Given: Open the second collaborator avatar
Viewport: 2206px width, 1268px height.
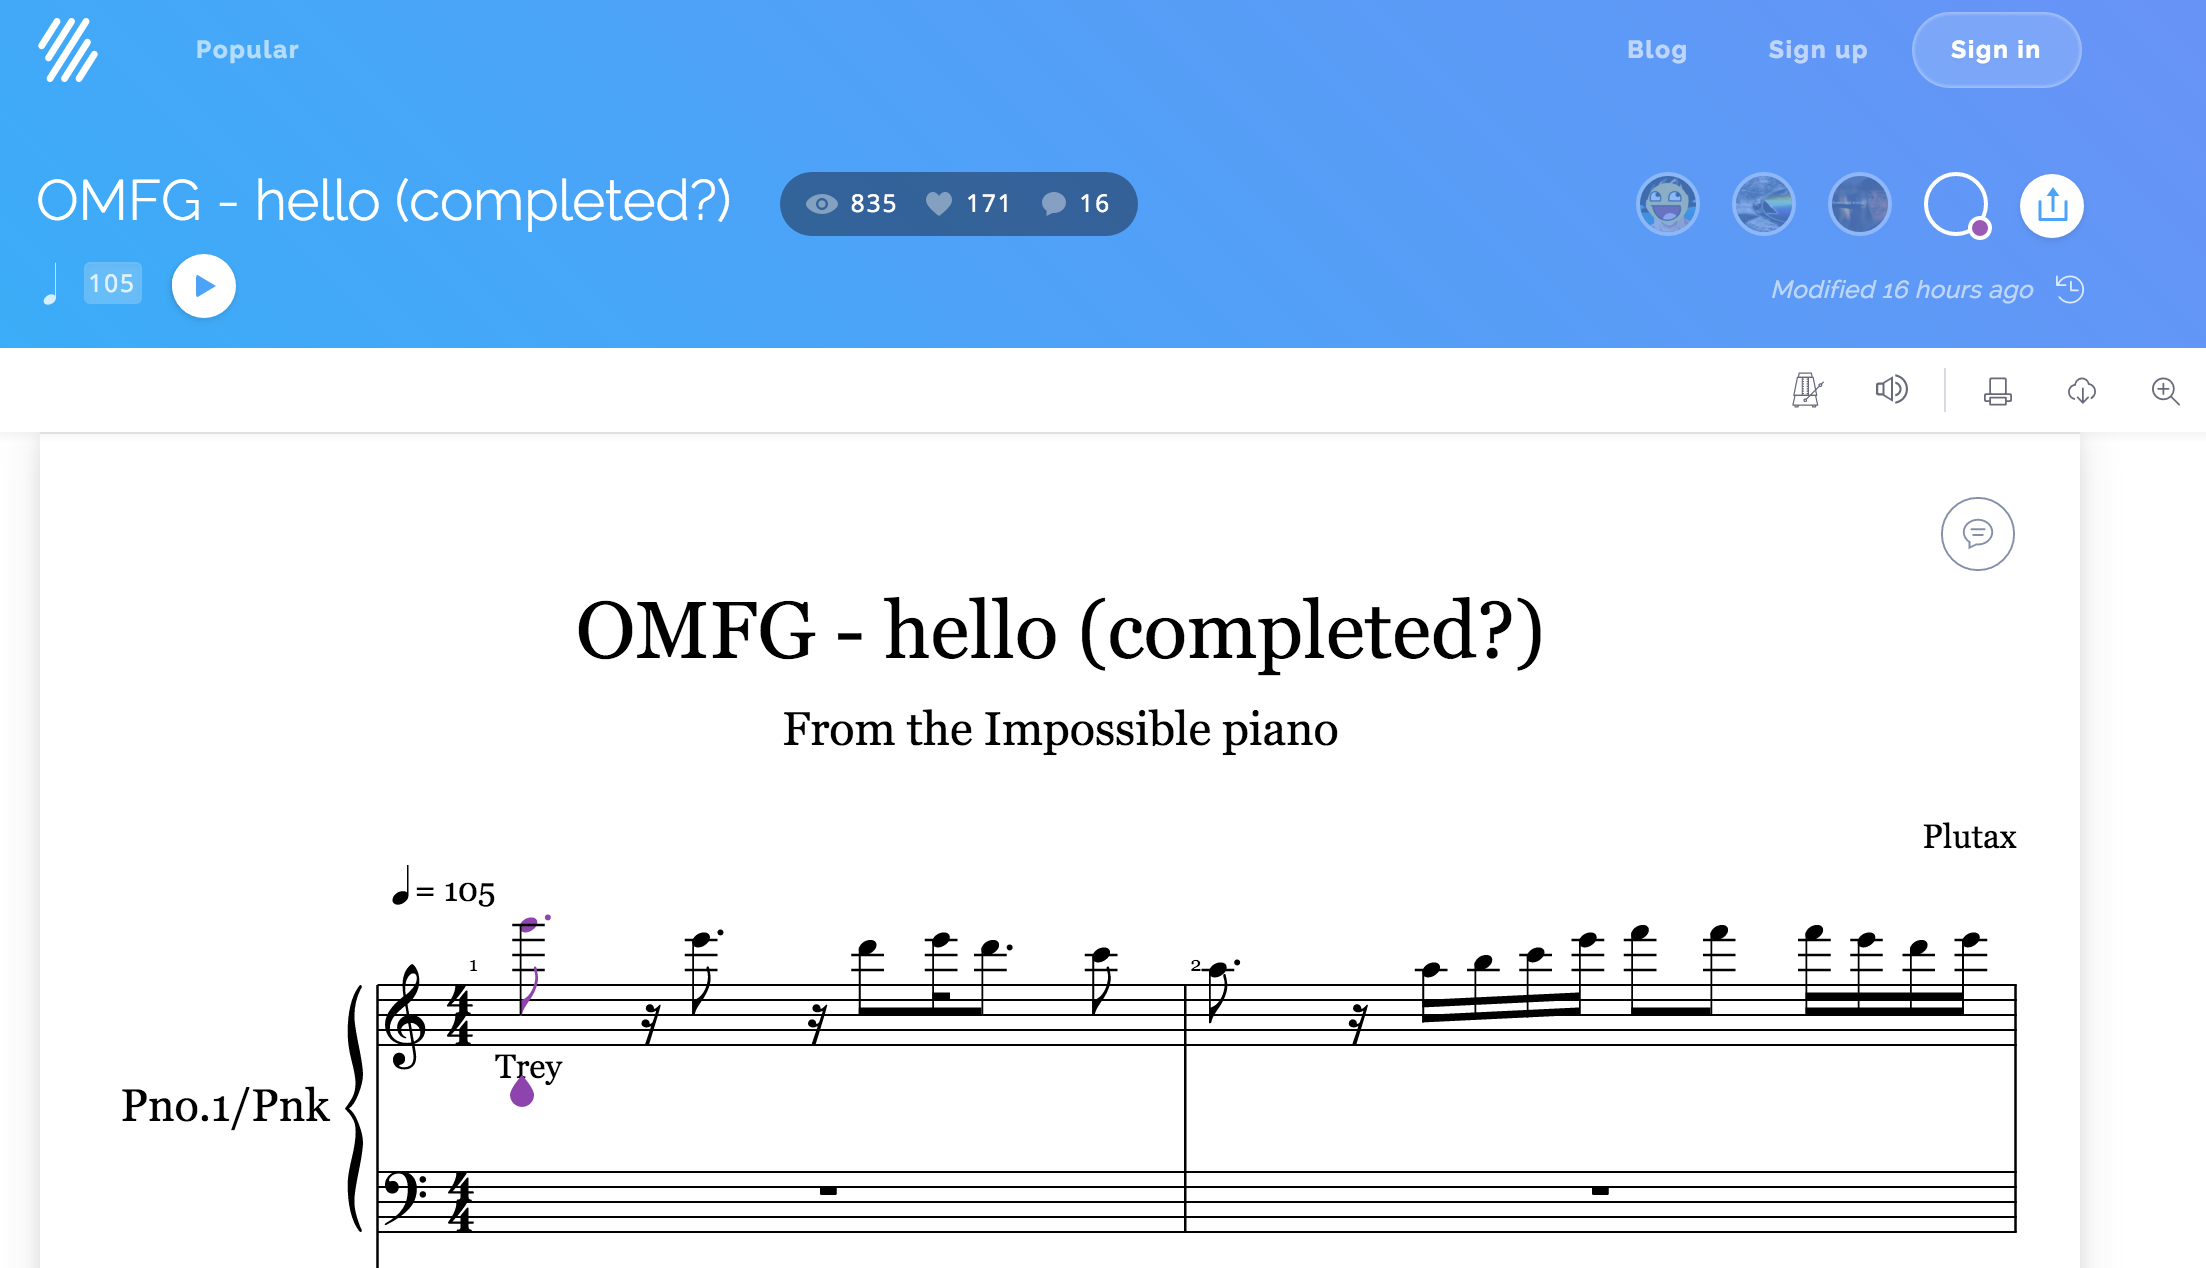Looking at the screenshot, I should [1763, 205].
